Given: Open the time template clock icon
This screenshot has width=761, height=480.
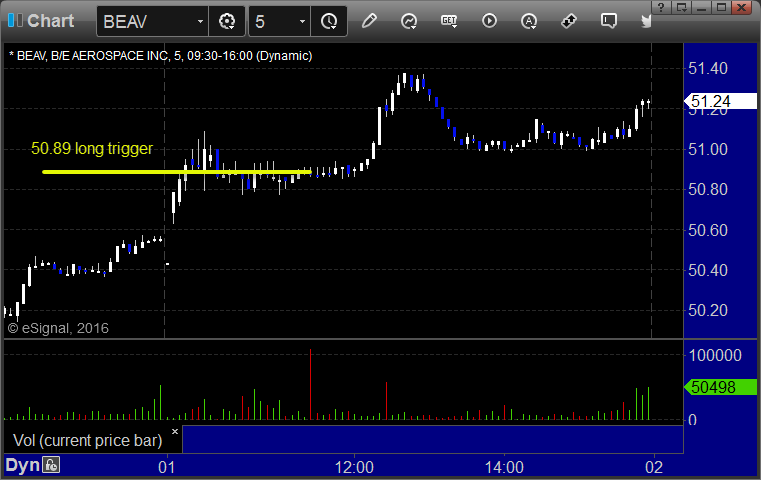Looking at the screenshot, I should coord(329,21).
